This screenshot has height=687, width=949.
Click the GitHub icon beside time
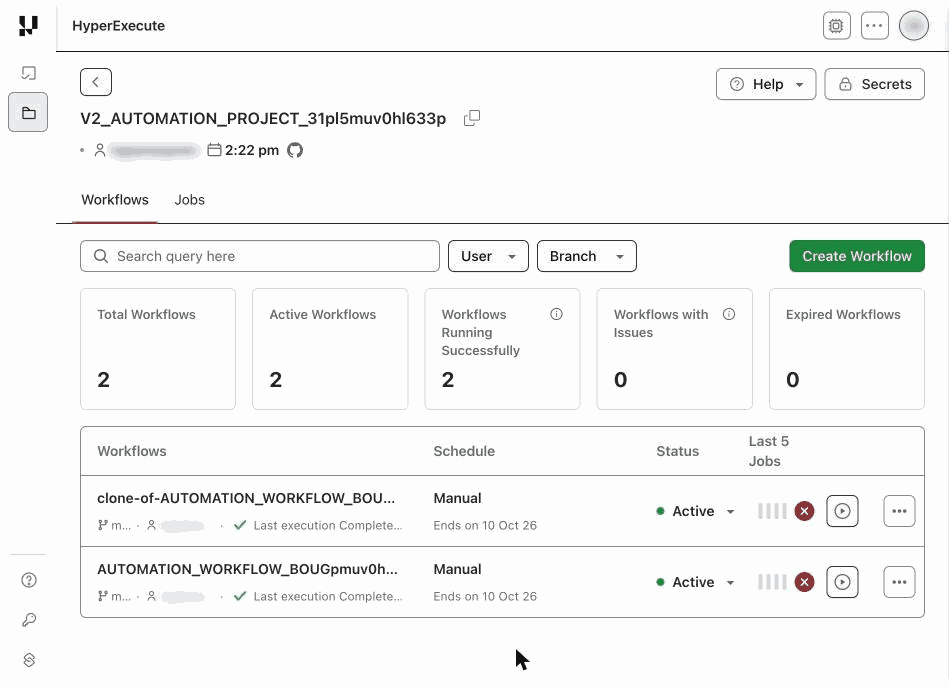click(295, 150)
